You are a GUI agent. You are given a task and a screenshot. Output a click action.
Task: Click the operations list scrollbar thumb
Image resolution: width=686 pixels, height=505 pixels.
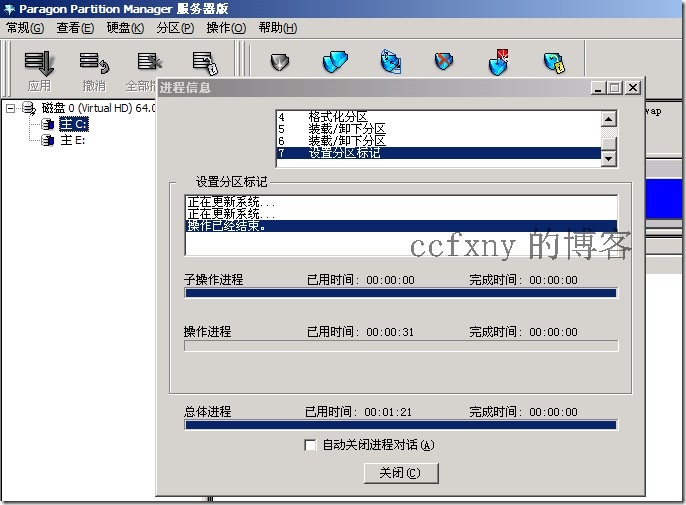[x=609, y=144]
